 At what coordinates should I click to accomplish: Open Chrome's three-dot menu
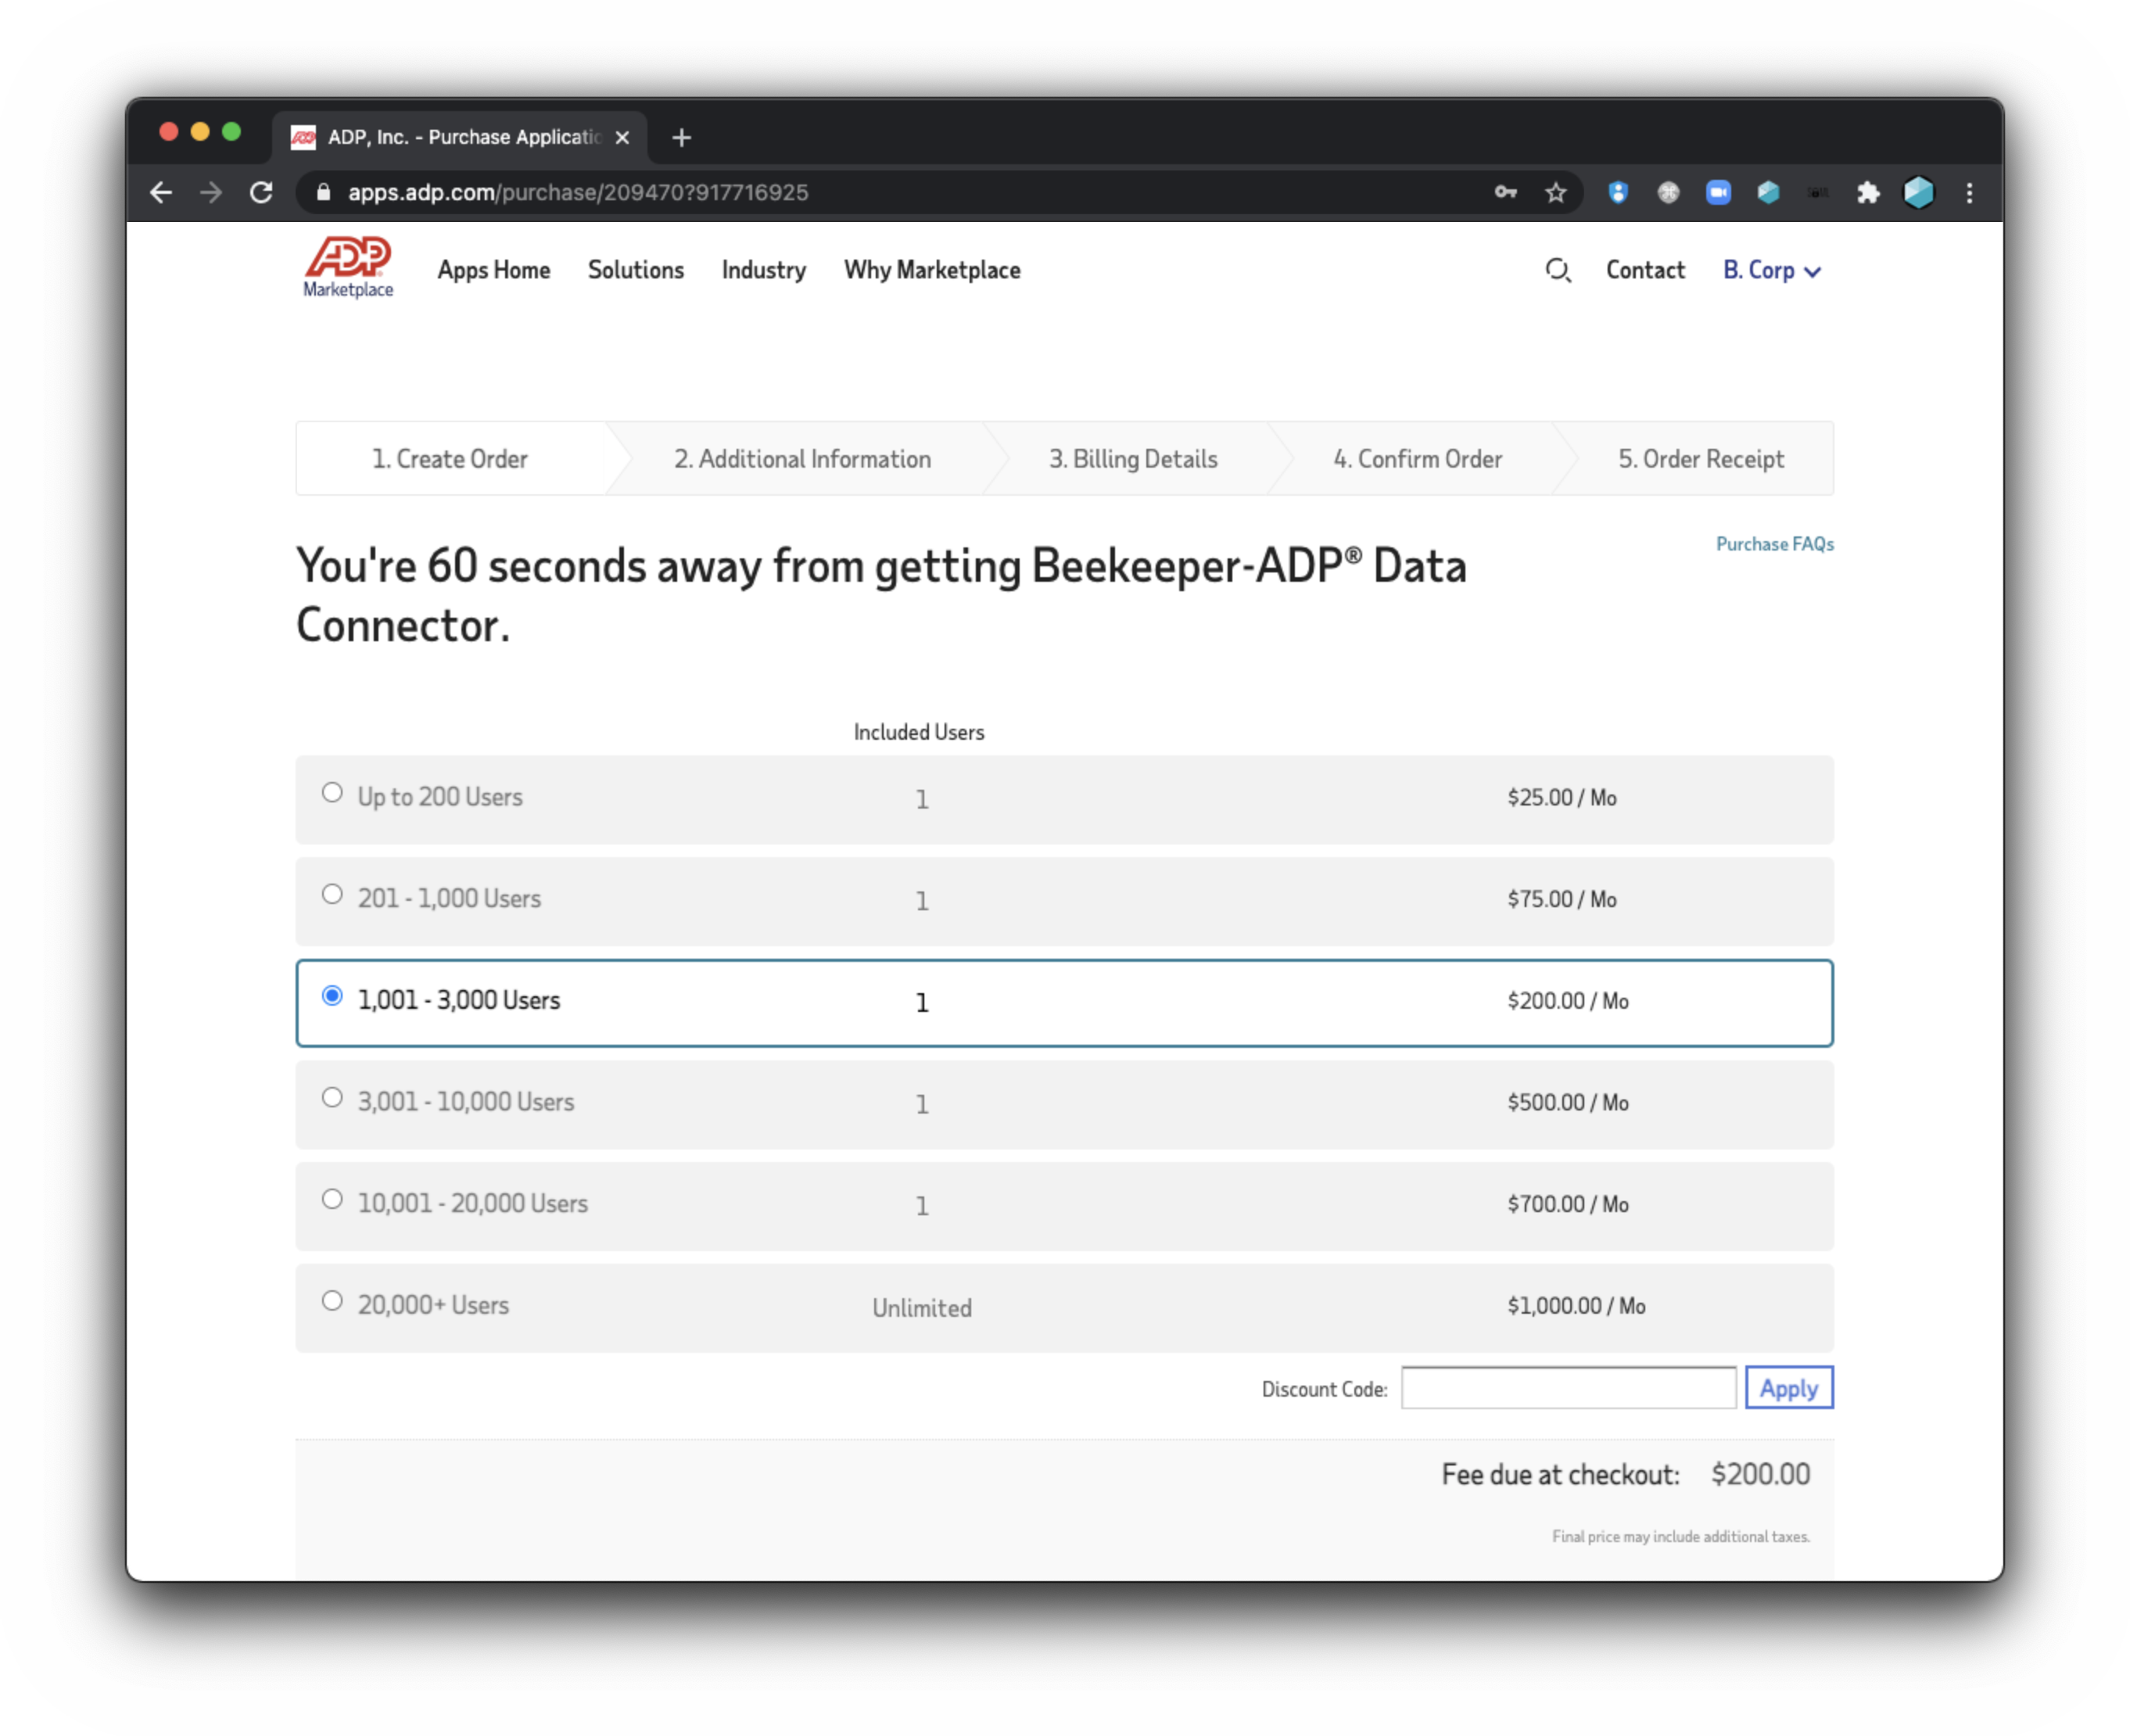[x=1969, y=192]
